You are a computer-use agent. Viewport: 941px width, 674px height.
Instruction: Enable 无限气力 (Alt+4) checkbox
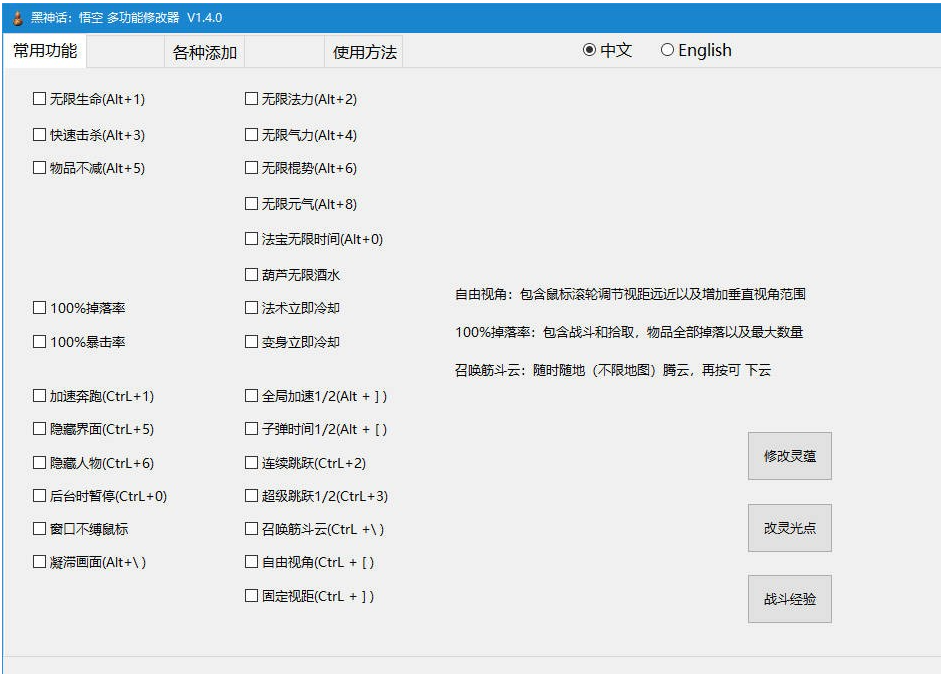[x=252, y=135]
